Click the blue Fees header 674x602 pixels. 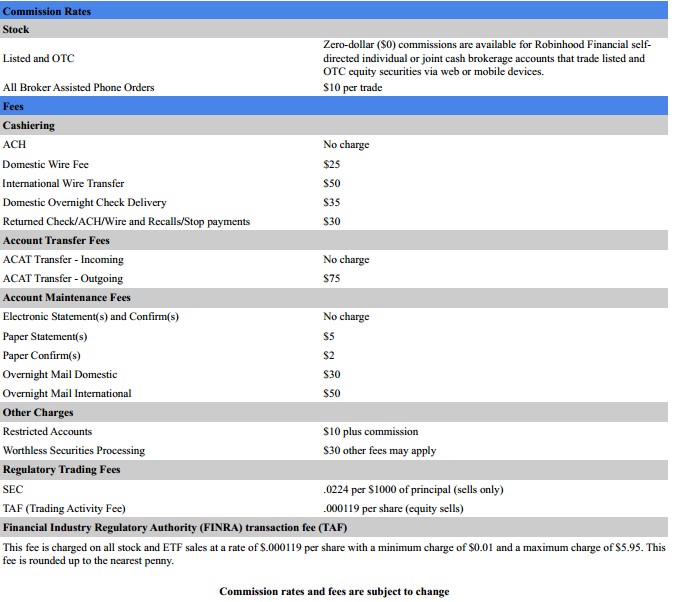point(13,106)
